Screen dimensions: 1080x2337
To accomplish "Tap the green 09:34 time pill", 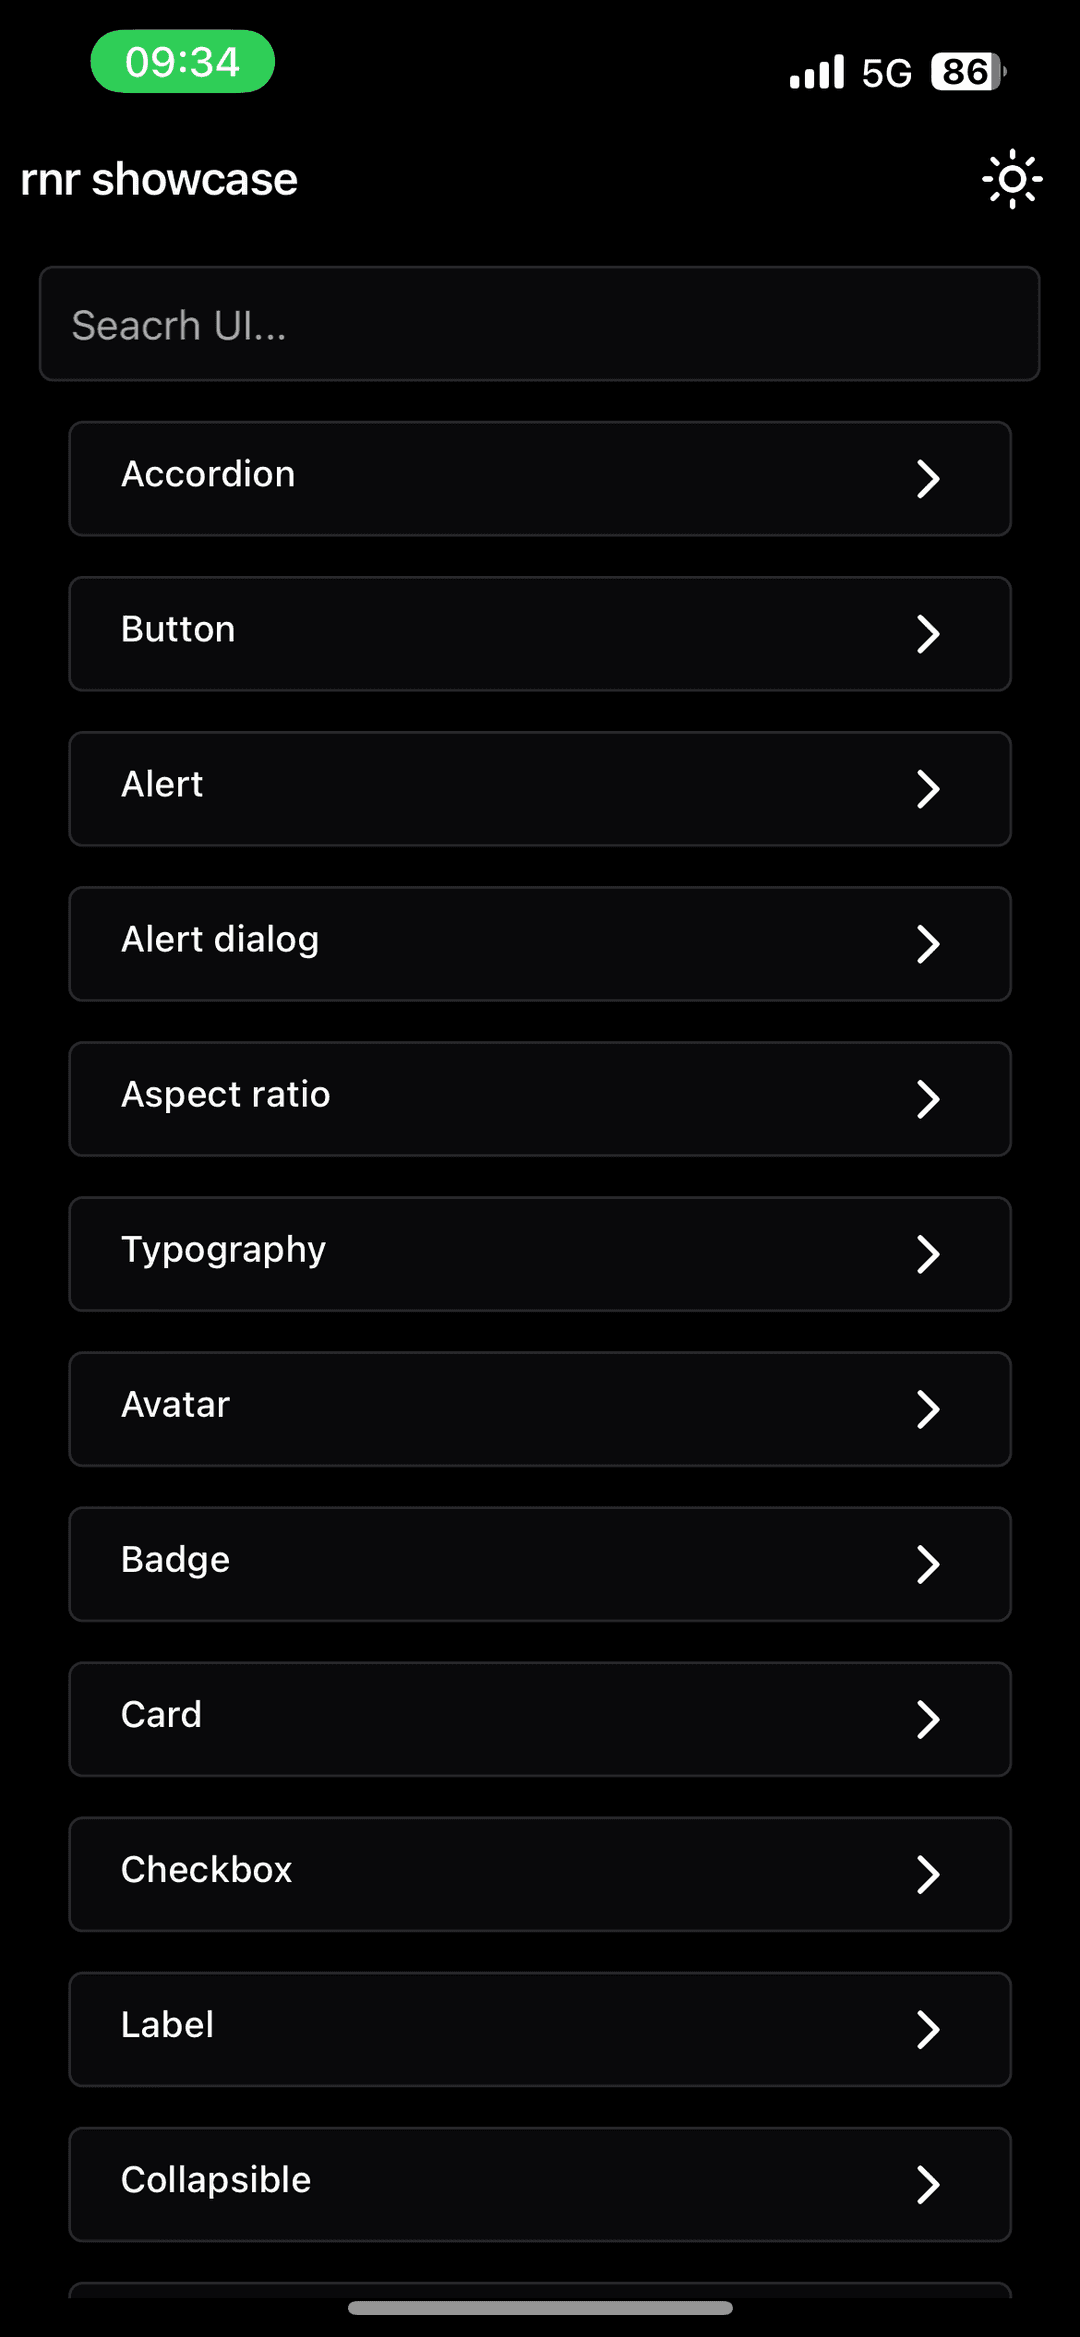I will 183,62.
